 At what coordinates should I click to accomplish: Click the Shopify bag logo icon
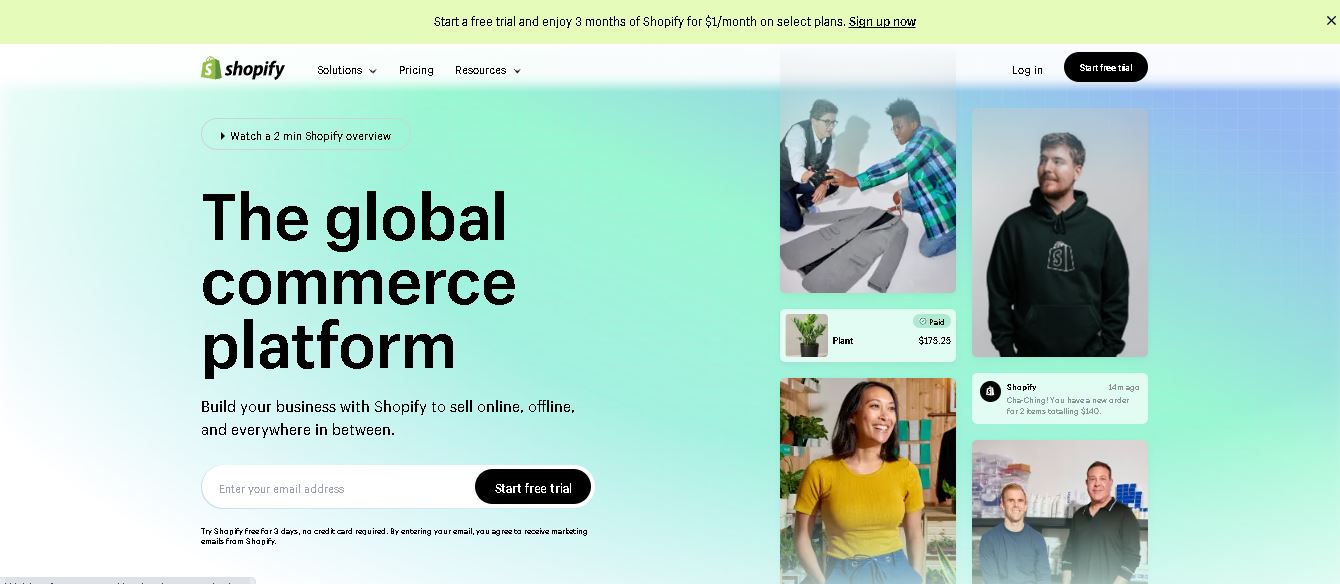(x=210, y=68)
